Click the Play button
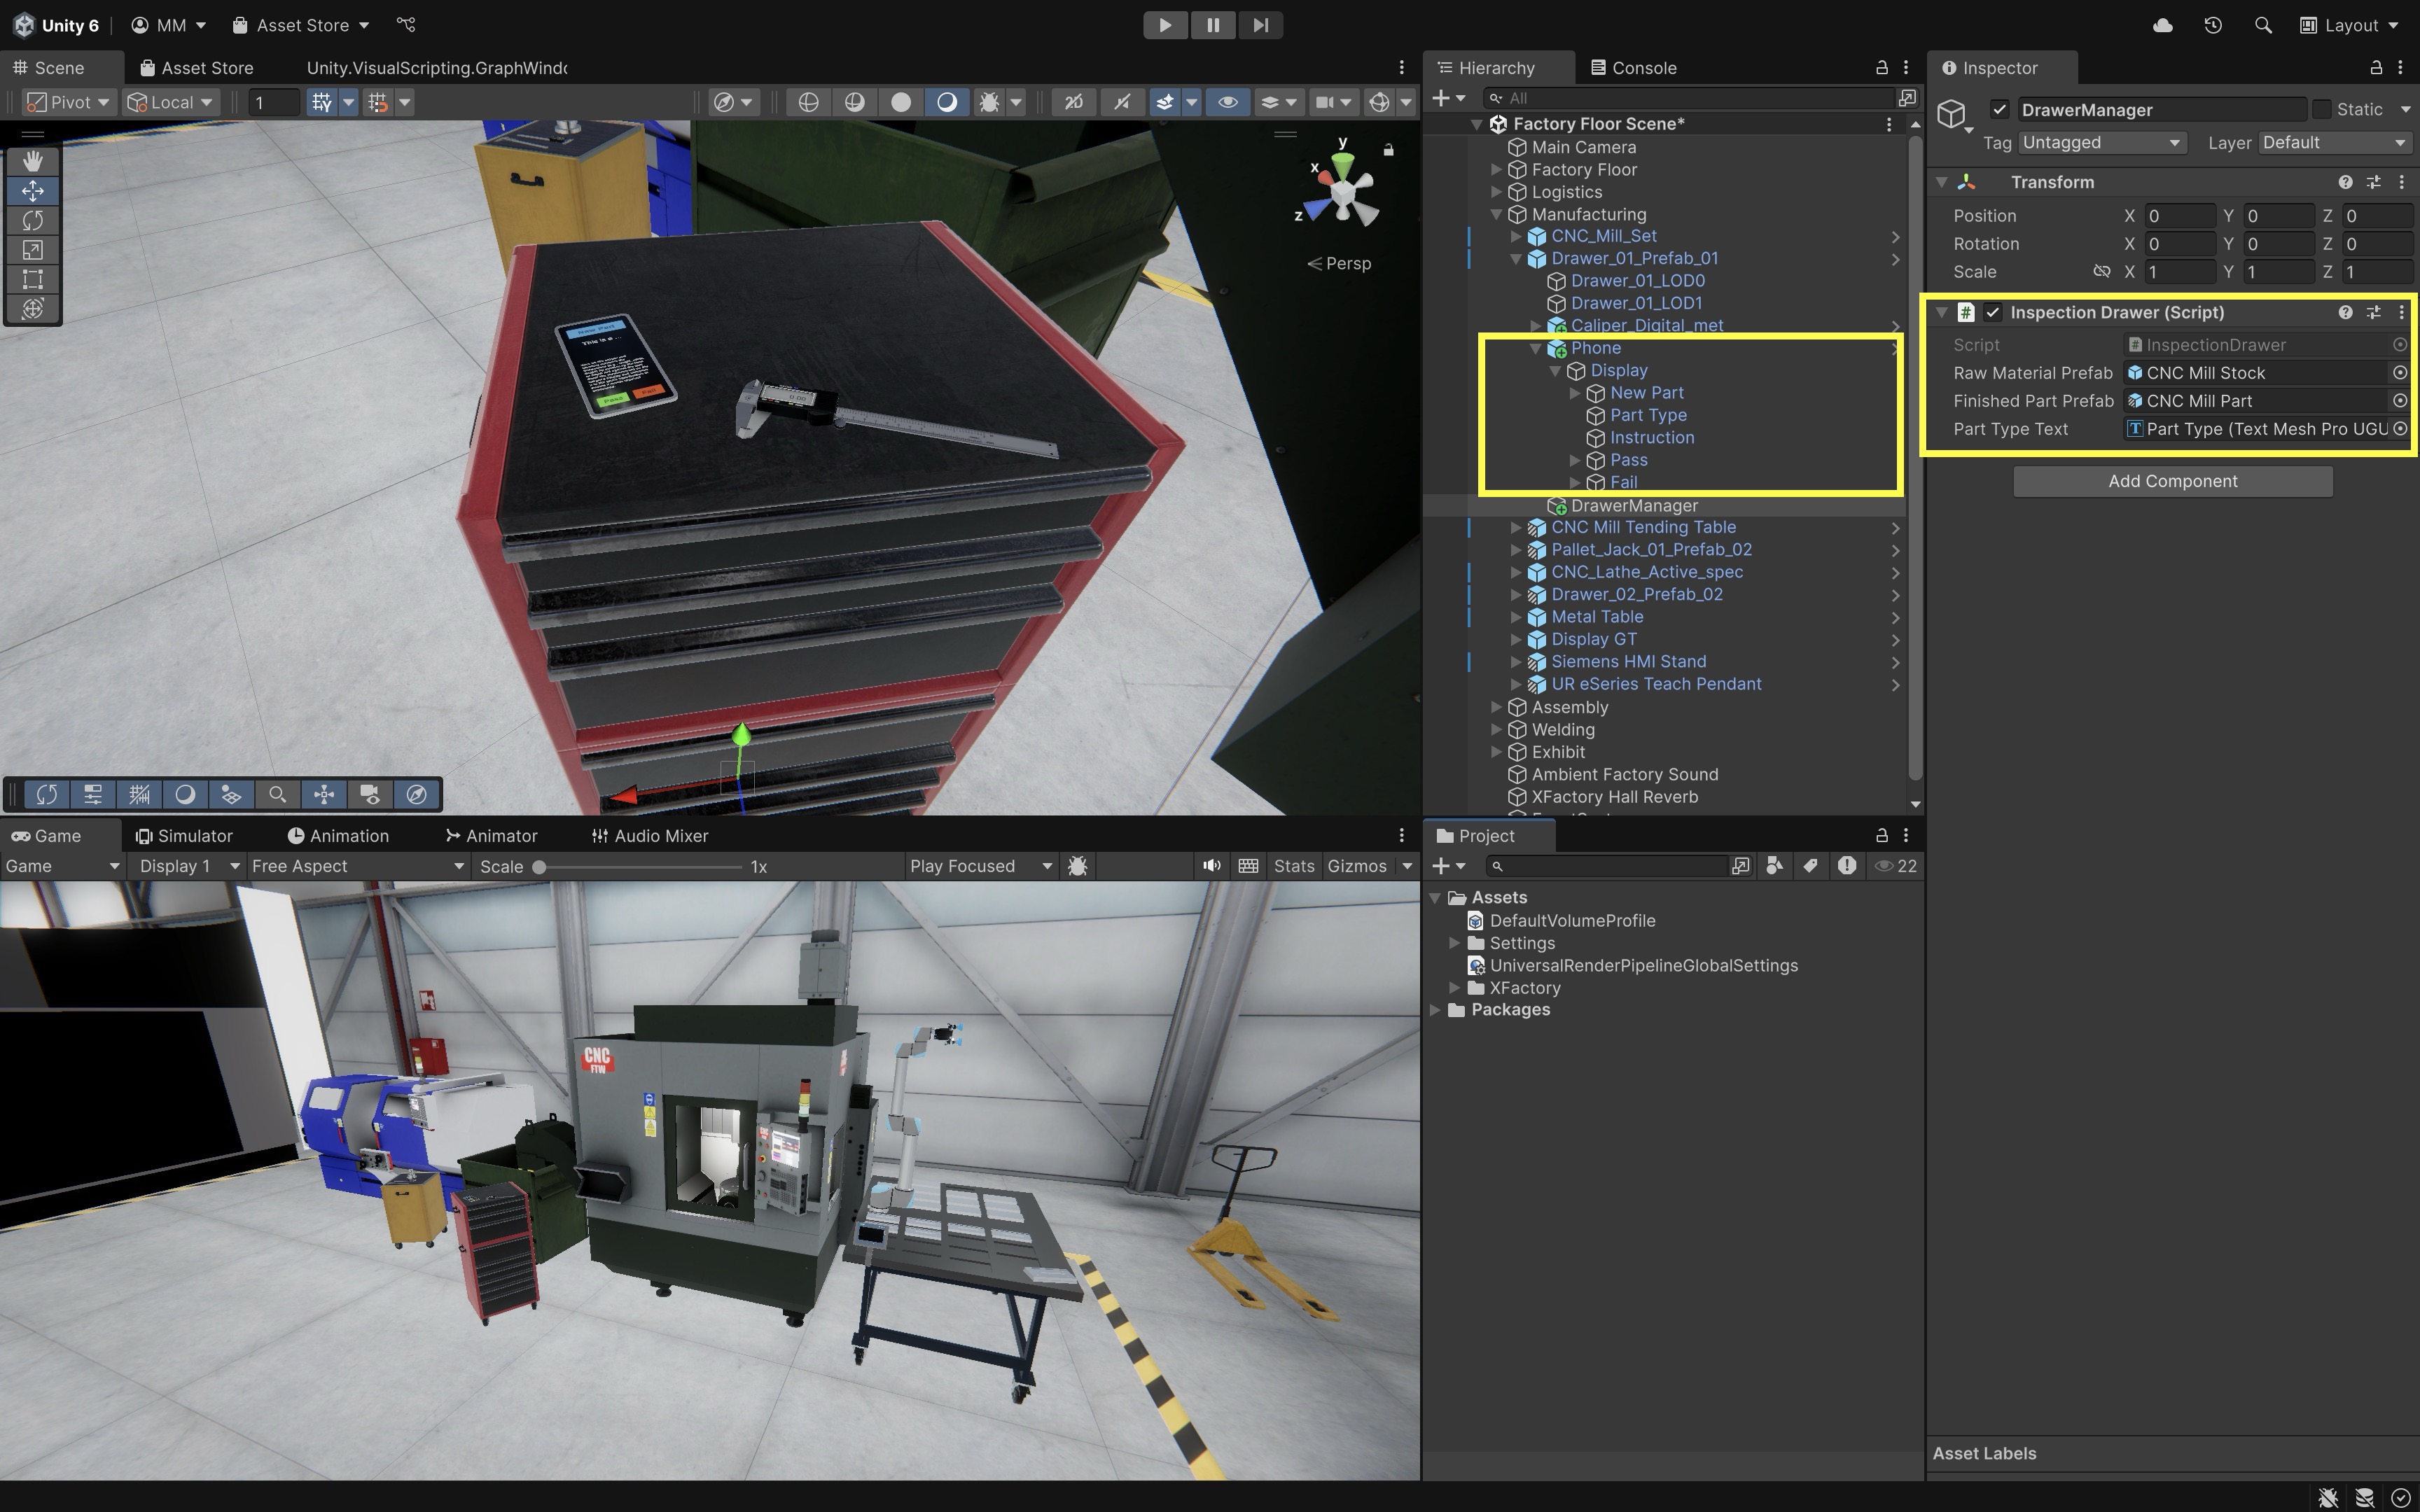 tap(1165, 25)
